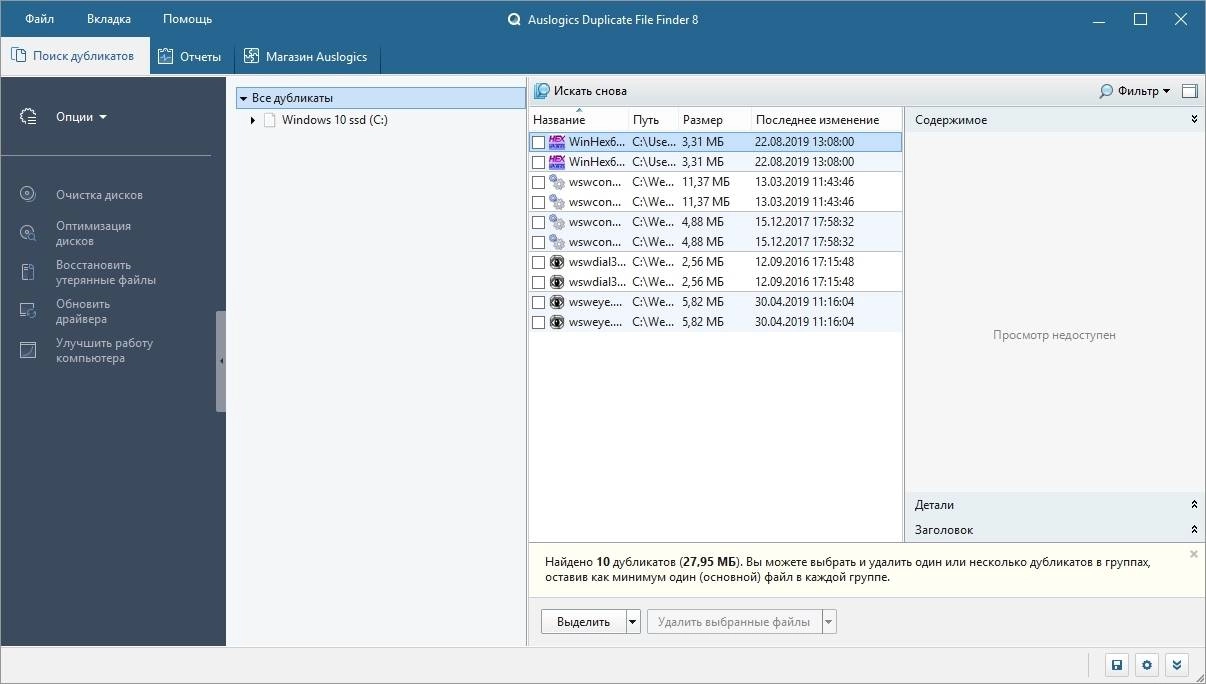Screen dimensions: 1206x684
Task: Close the yellow info message
Action: coord(1194,553)
